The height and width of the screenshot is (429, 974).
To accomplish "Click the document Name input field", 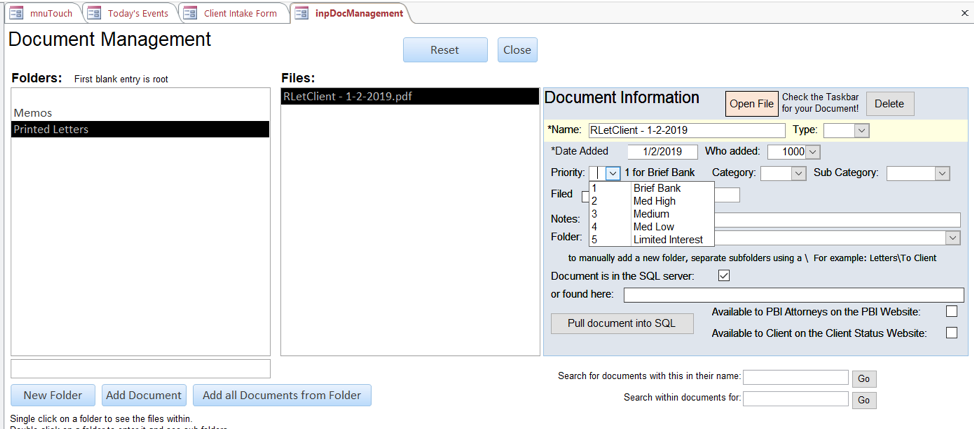I will 686,130.
